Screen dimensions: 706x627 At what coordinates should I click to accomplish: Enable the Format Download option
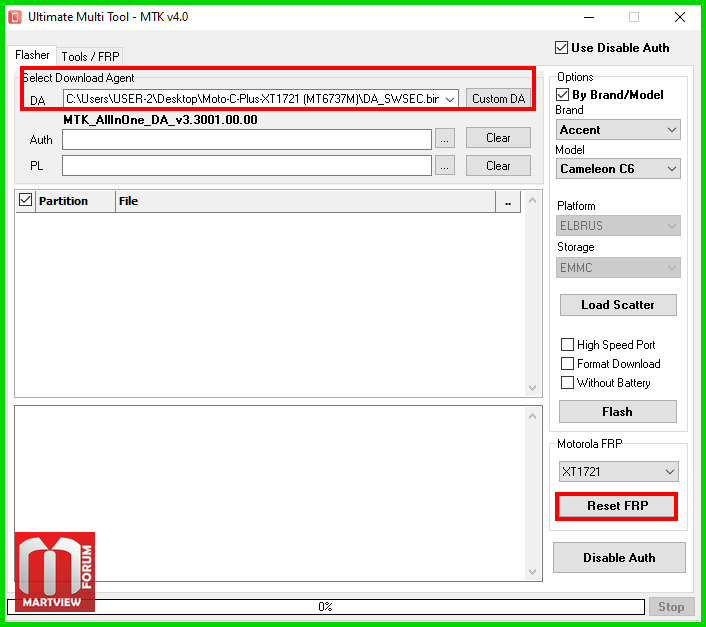tap(567, 364)
